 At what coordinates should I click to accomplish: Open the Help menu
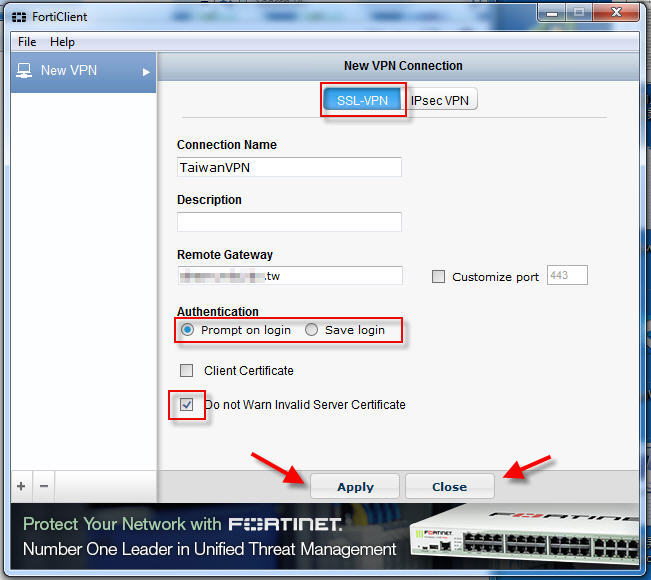pyautogui.click(x=62, y=42)
